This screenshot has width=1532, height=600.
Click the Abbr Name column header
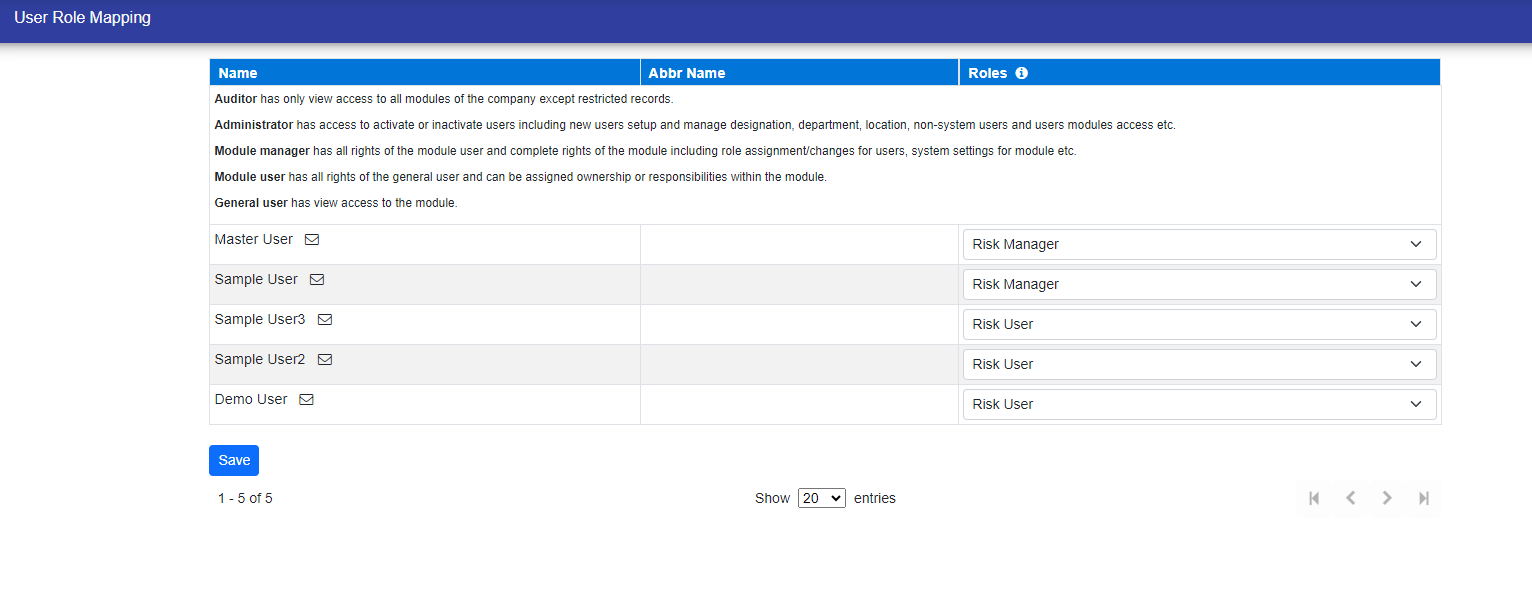[x=687, y=73]
